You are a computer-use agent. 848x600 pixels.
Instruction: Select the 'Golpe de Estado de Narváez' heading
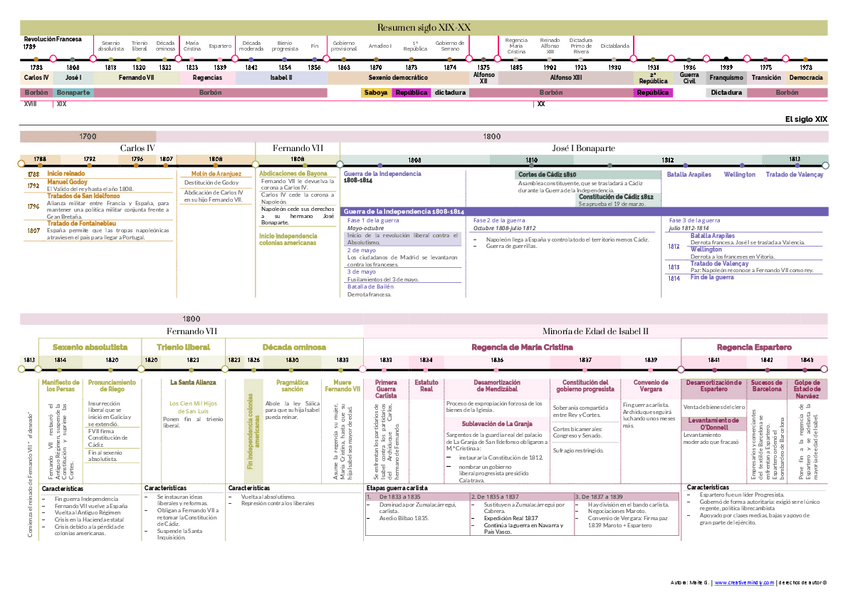[806, 389]
